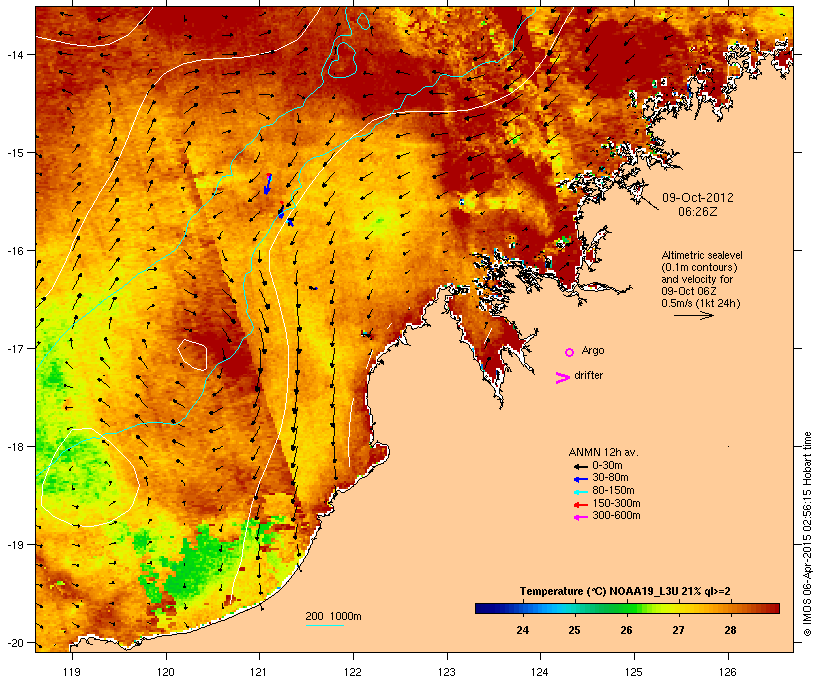Click the longitude axis label 120
Viewport: 820px width, 680px height.
pyautogui.click(x=166, y=672)
